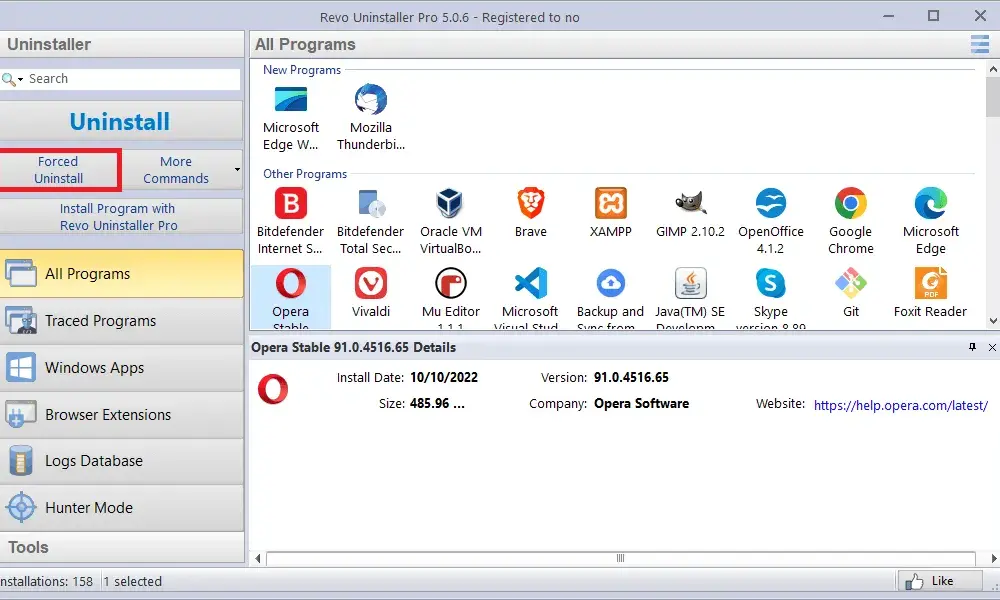This screenshot has width=1000, height=600.
Task: Click the Like thumbs-up button
Action: pyautogui.click(x=938, y=581)
